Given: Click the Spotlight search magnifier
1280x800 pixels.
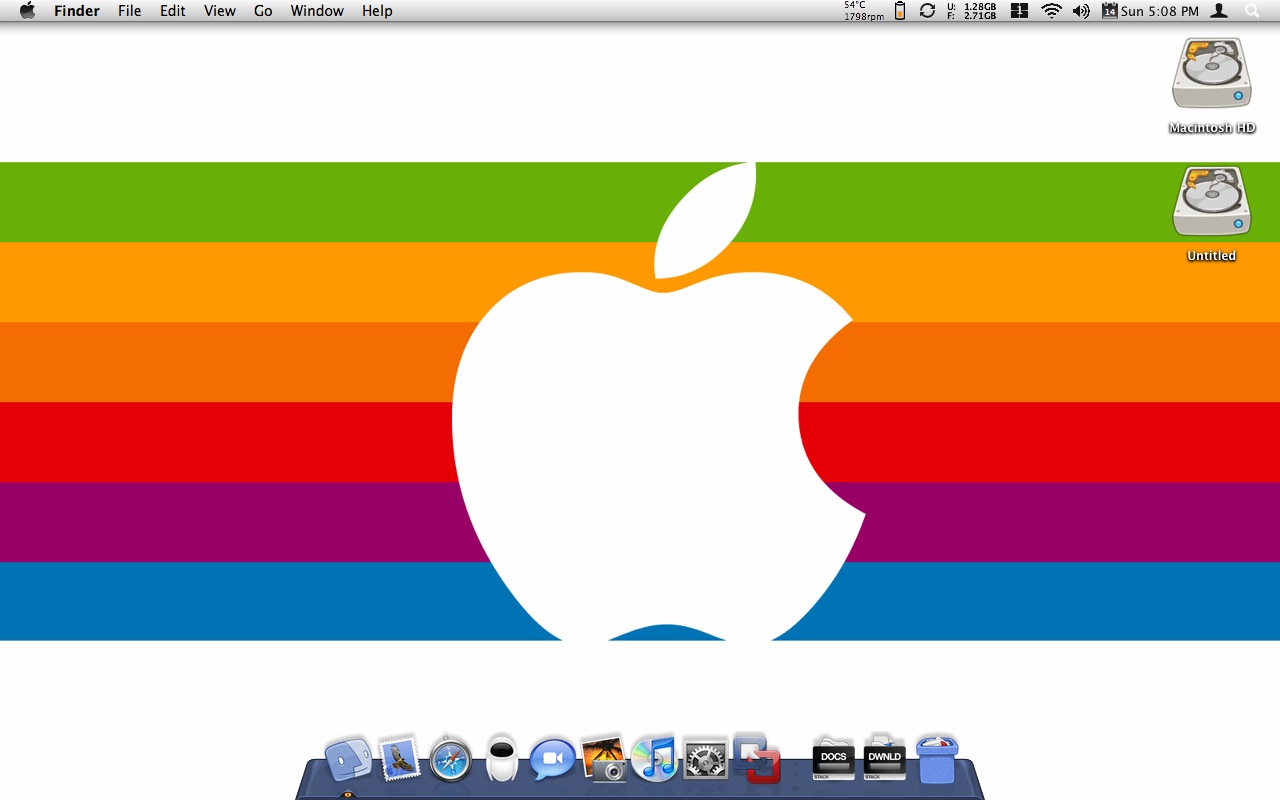Looking at the screenshot, I should click(1252, 11).
